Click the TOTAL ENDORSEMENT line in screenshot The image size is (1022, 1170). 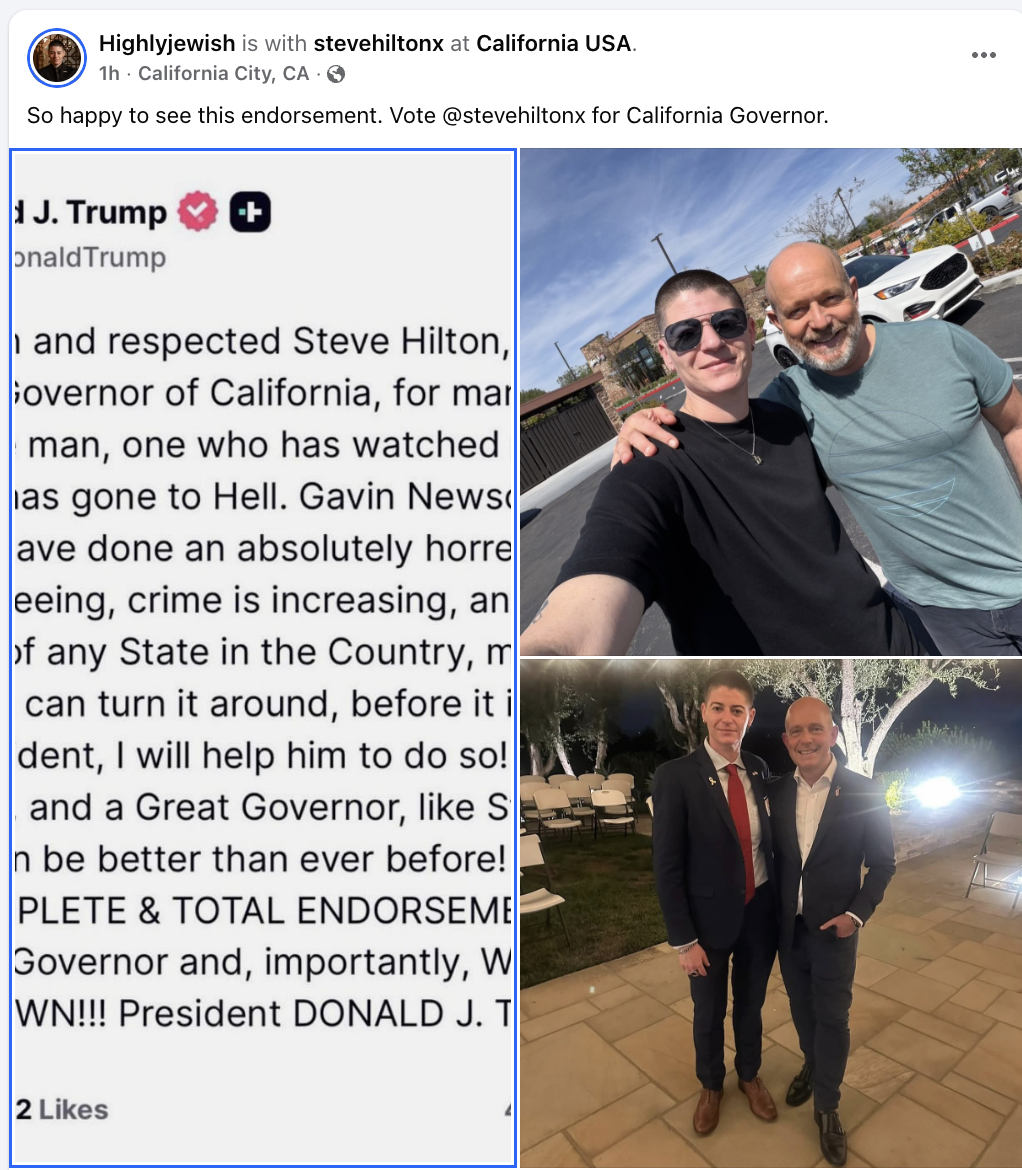click(263, 911)
